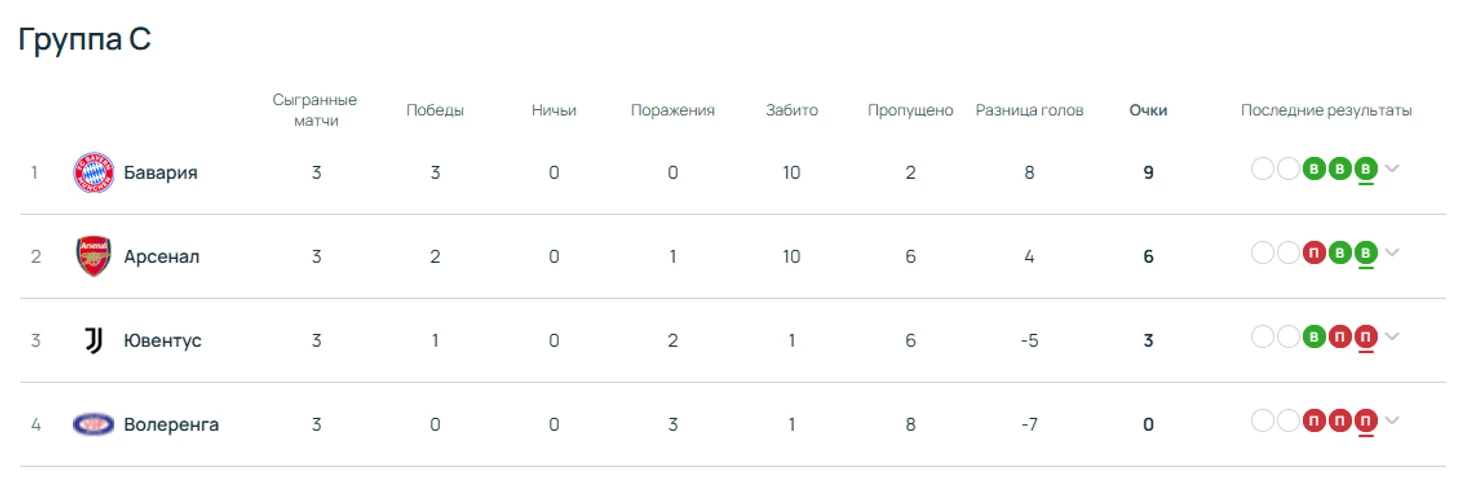Click the Arsenal club crest
The image size is (1460, 494).
94,256
